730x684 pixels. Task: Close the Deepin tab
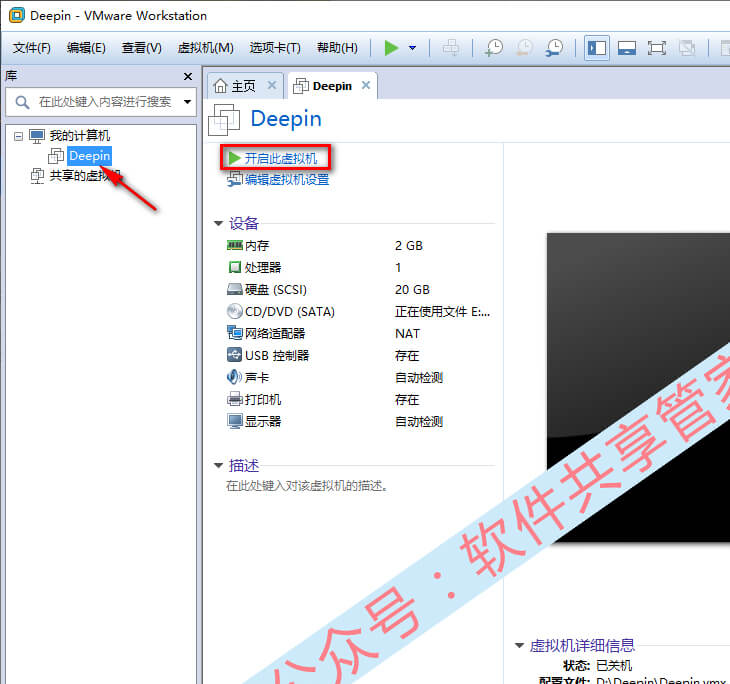pyautogui.click(x=366, y=85)
